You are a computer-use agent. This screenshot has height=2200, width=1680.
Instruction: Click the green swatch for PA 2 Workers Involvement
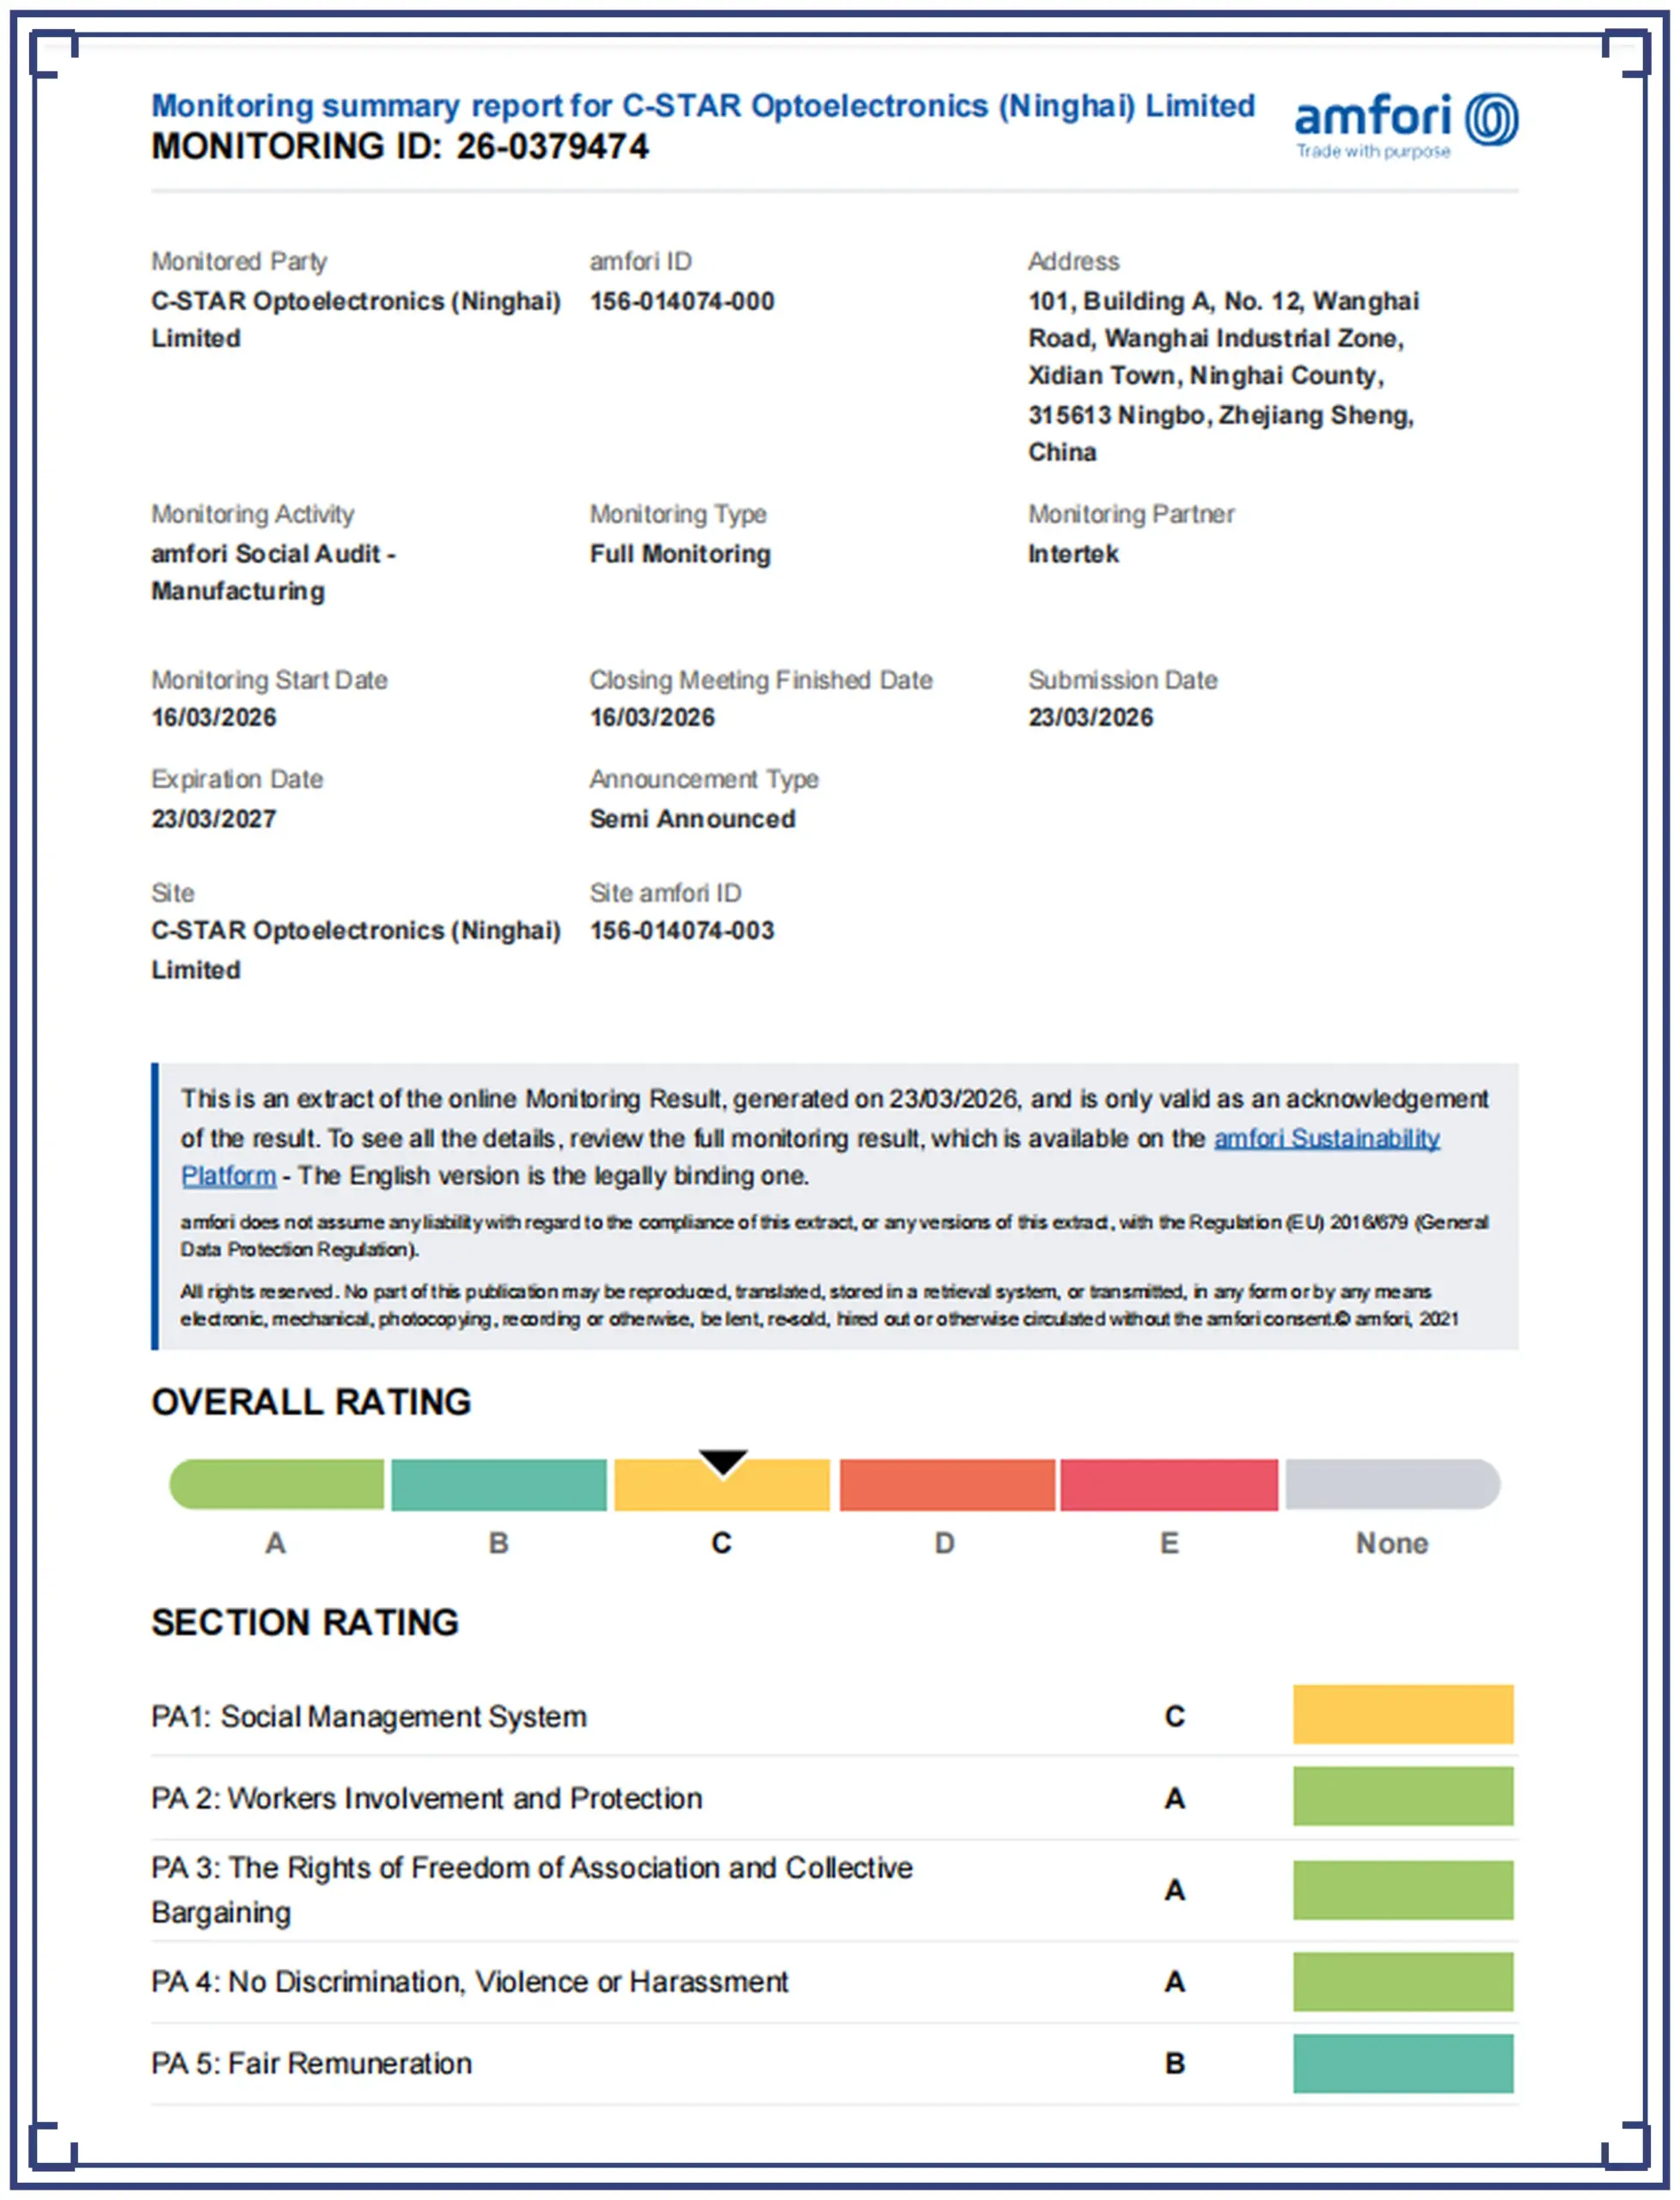(x=1403, y=1796)
